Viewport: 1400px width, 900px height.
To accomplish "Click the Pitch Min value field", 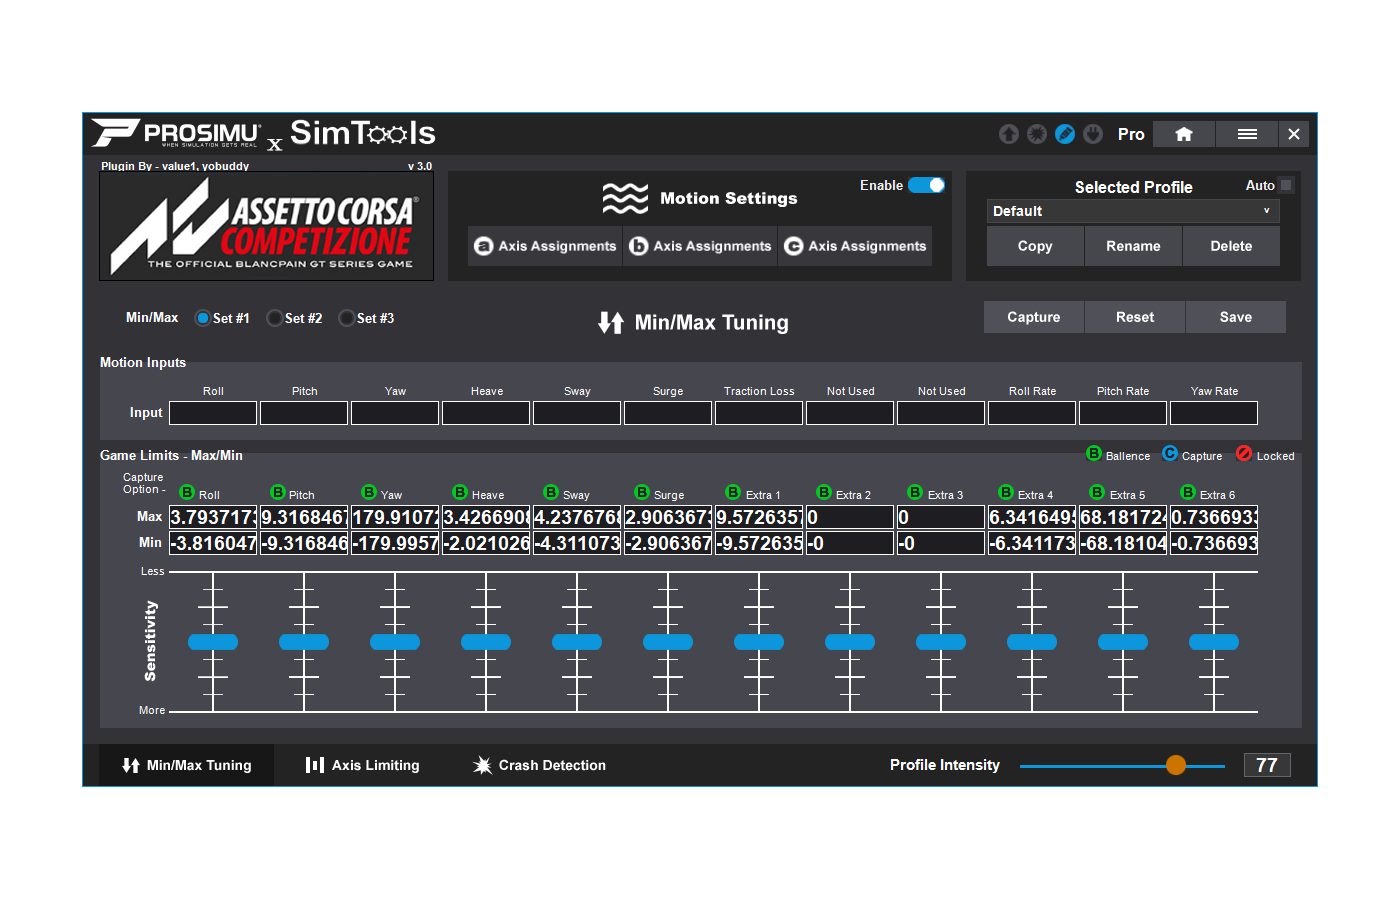I will pyautogui.click(x=304, y=543).
